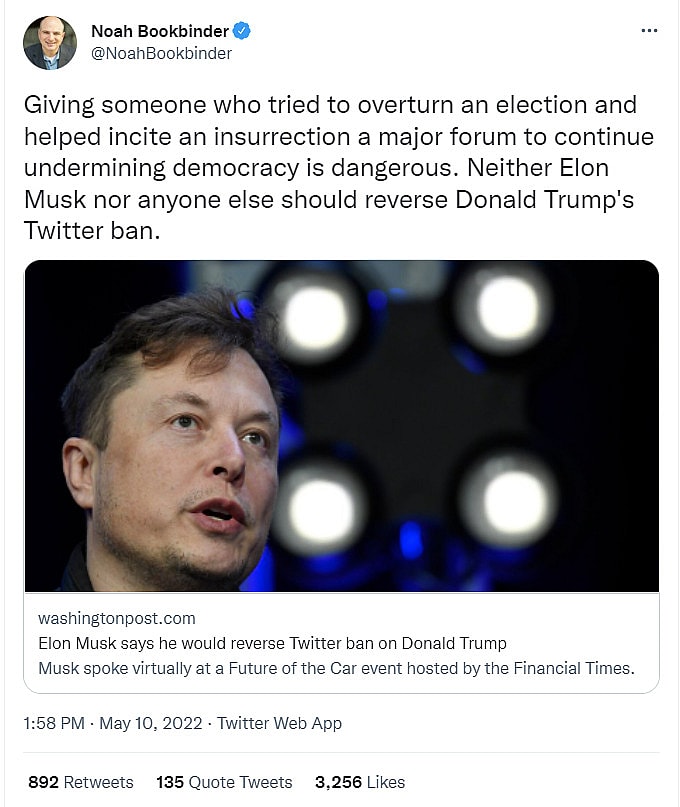Click the Twitter Web App source label
This screenshot has height=807, width=680.
point(279,723)
